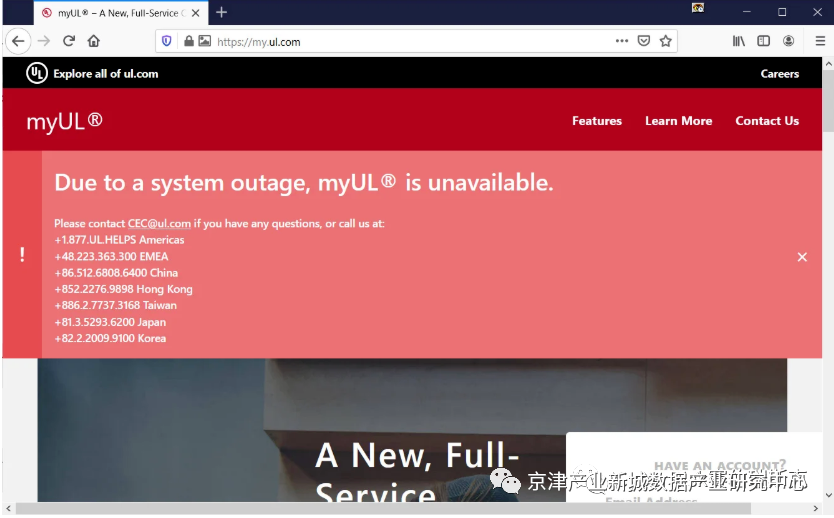Click the myUL® site logo

pos(64,121)
